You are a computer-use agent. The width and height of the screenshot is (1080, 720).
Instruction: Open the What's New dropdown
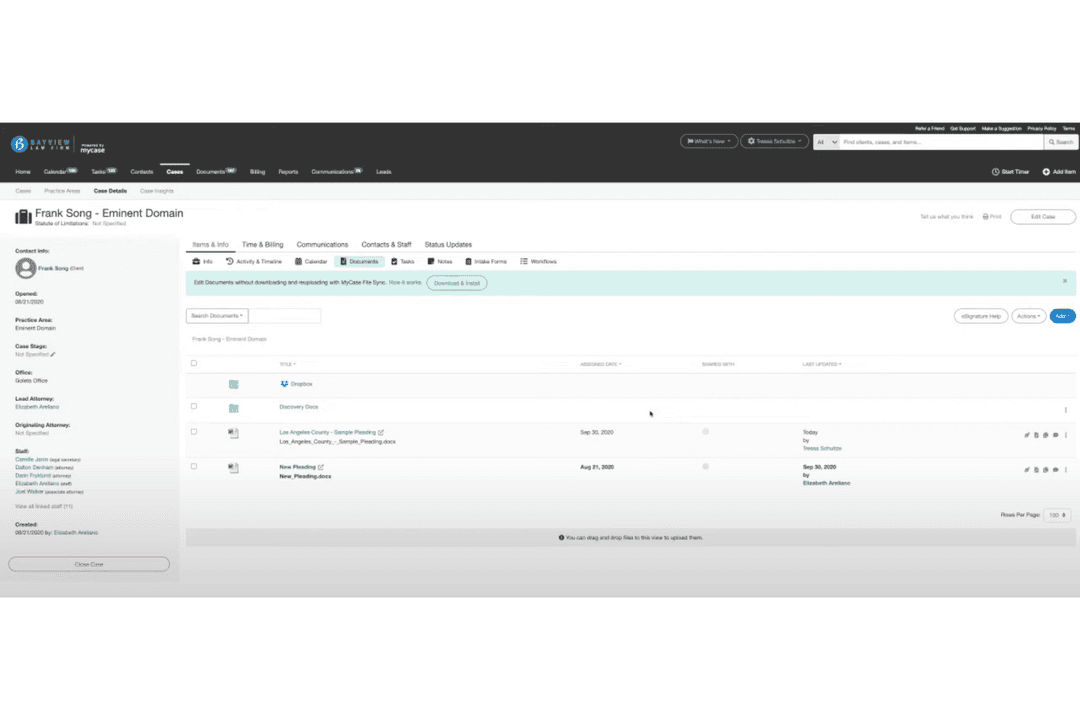pos(709,141)
